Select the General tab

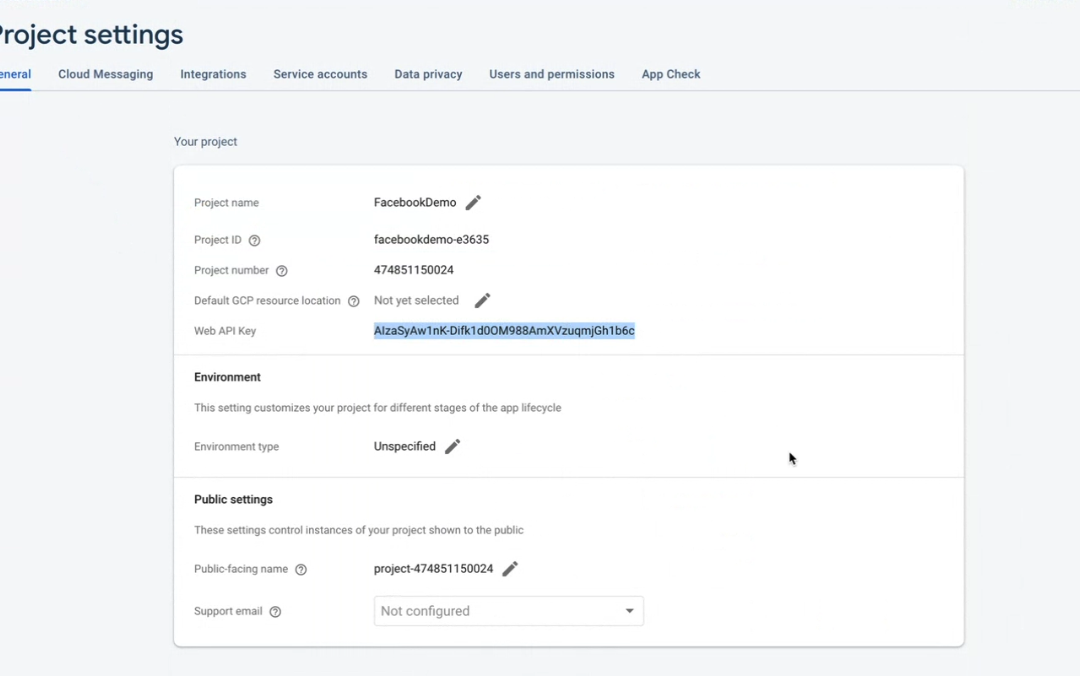14,74
